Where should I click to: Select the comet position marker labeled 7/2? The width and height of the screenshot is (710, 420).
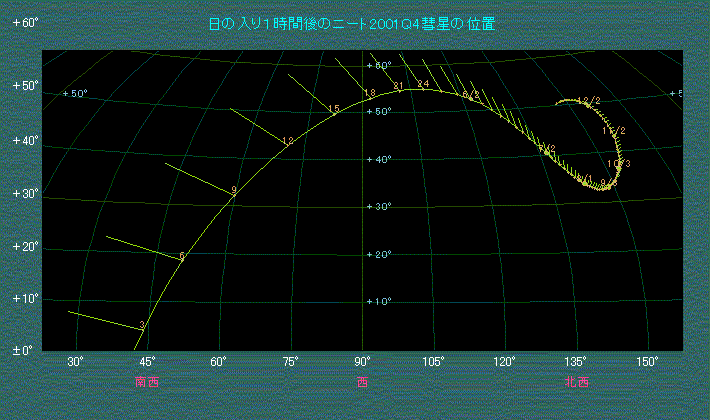(x=547, y=149)
